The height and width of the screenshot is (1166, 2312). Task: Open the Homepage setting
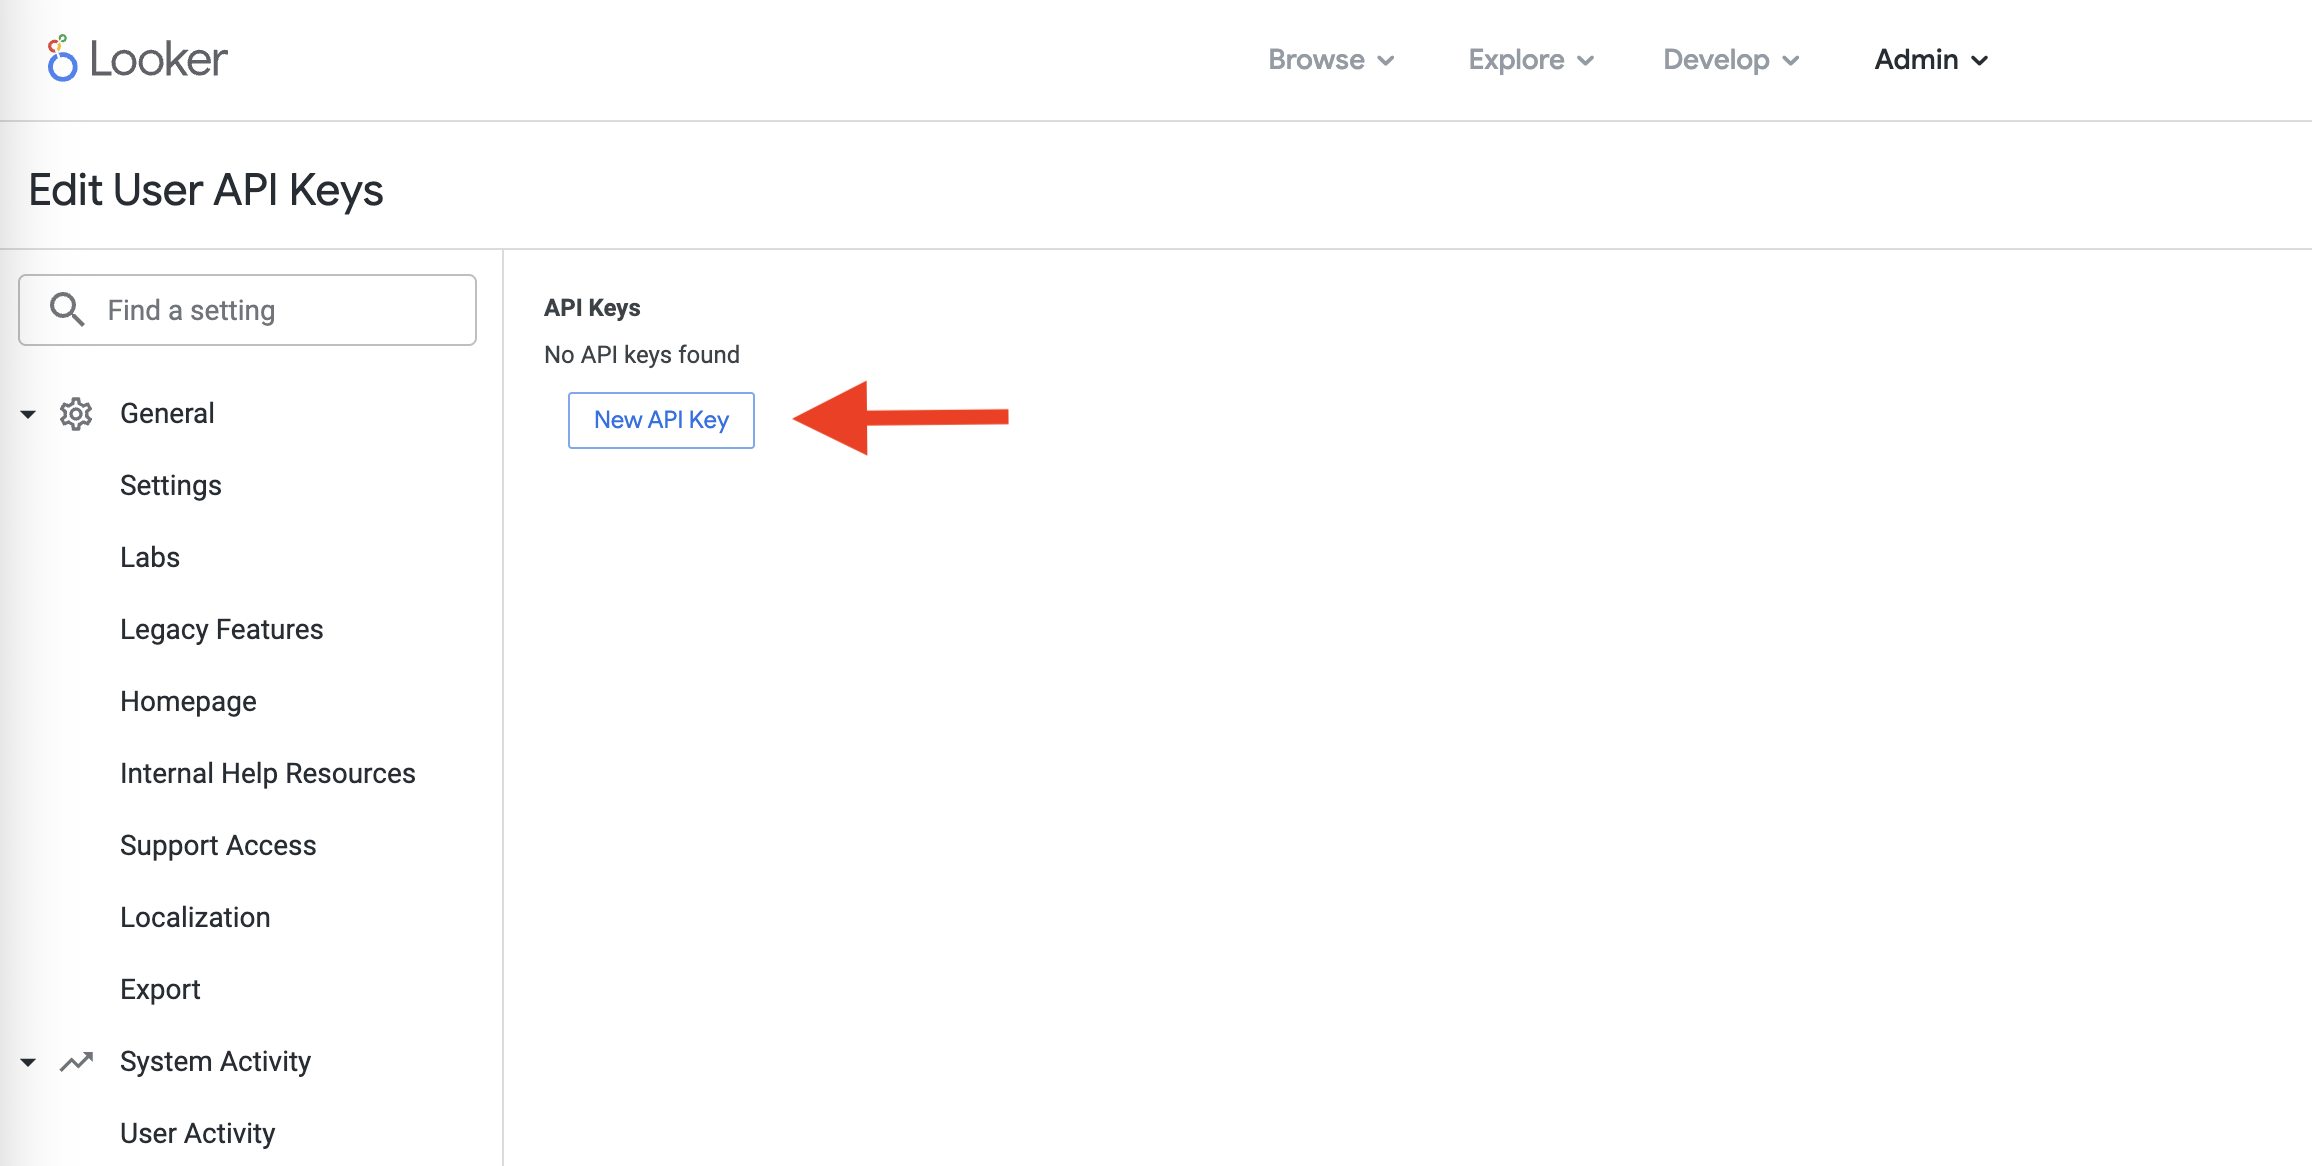188,702
